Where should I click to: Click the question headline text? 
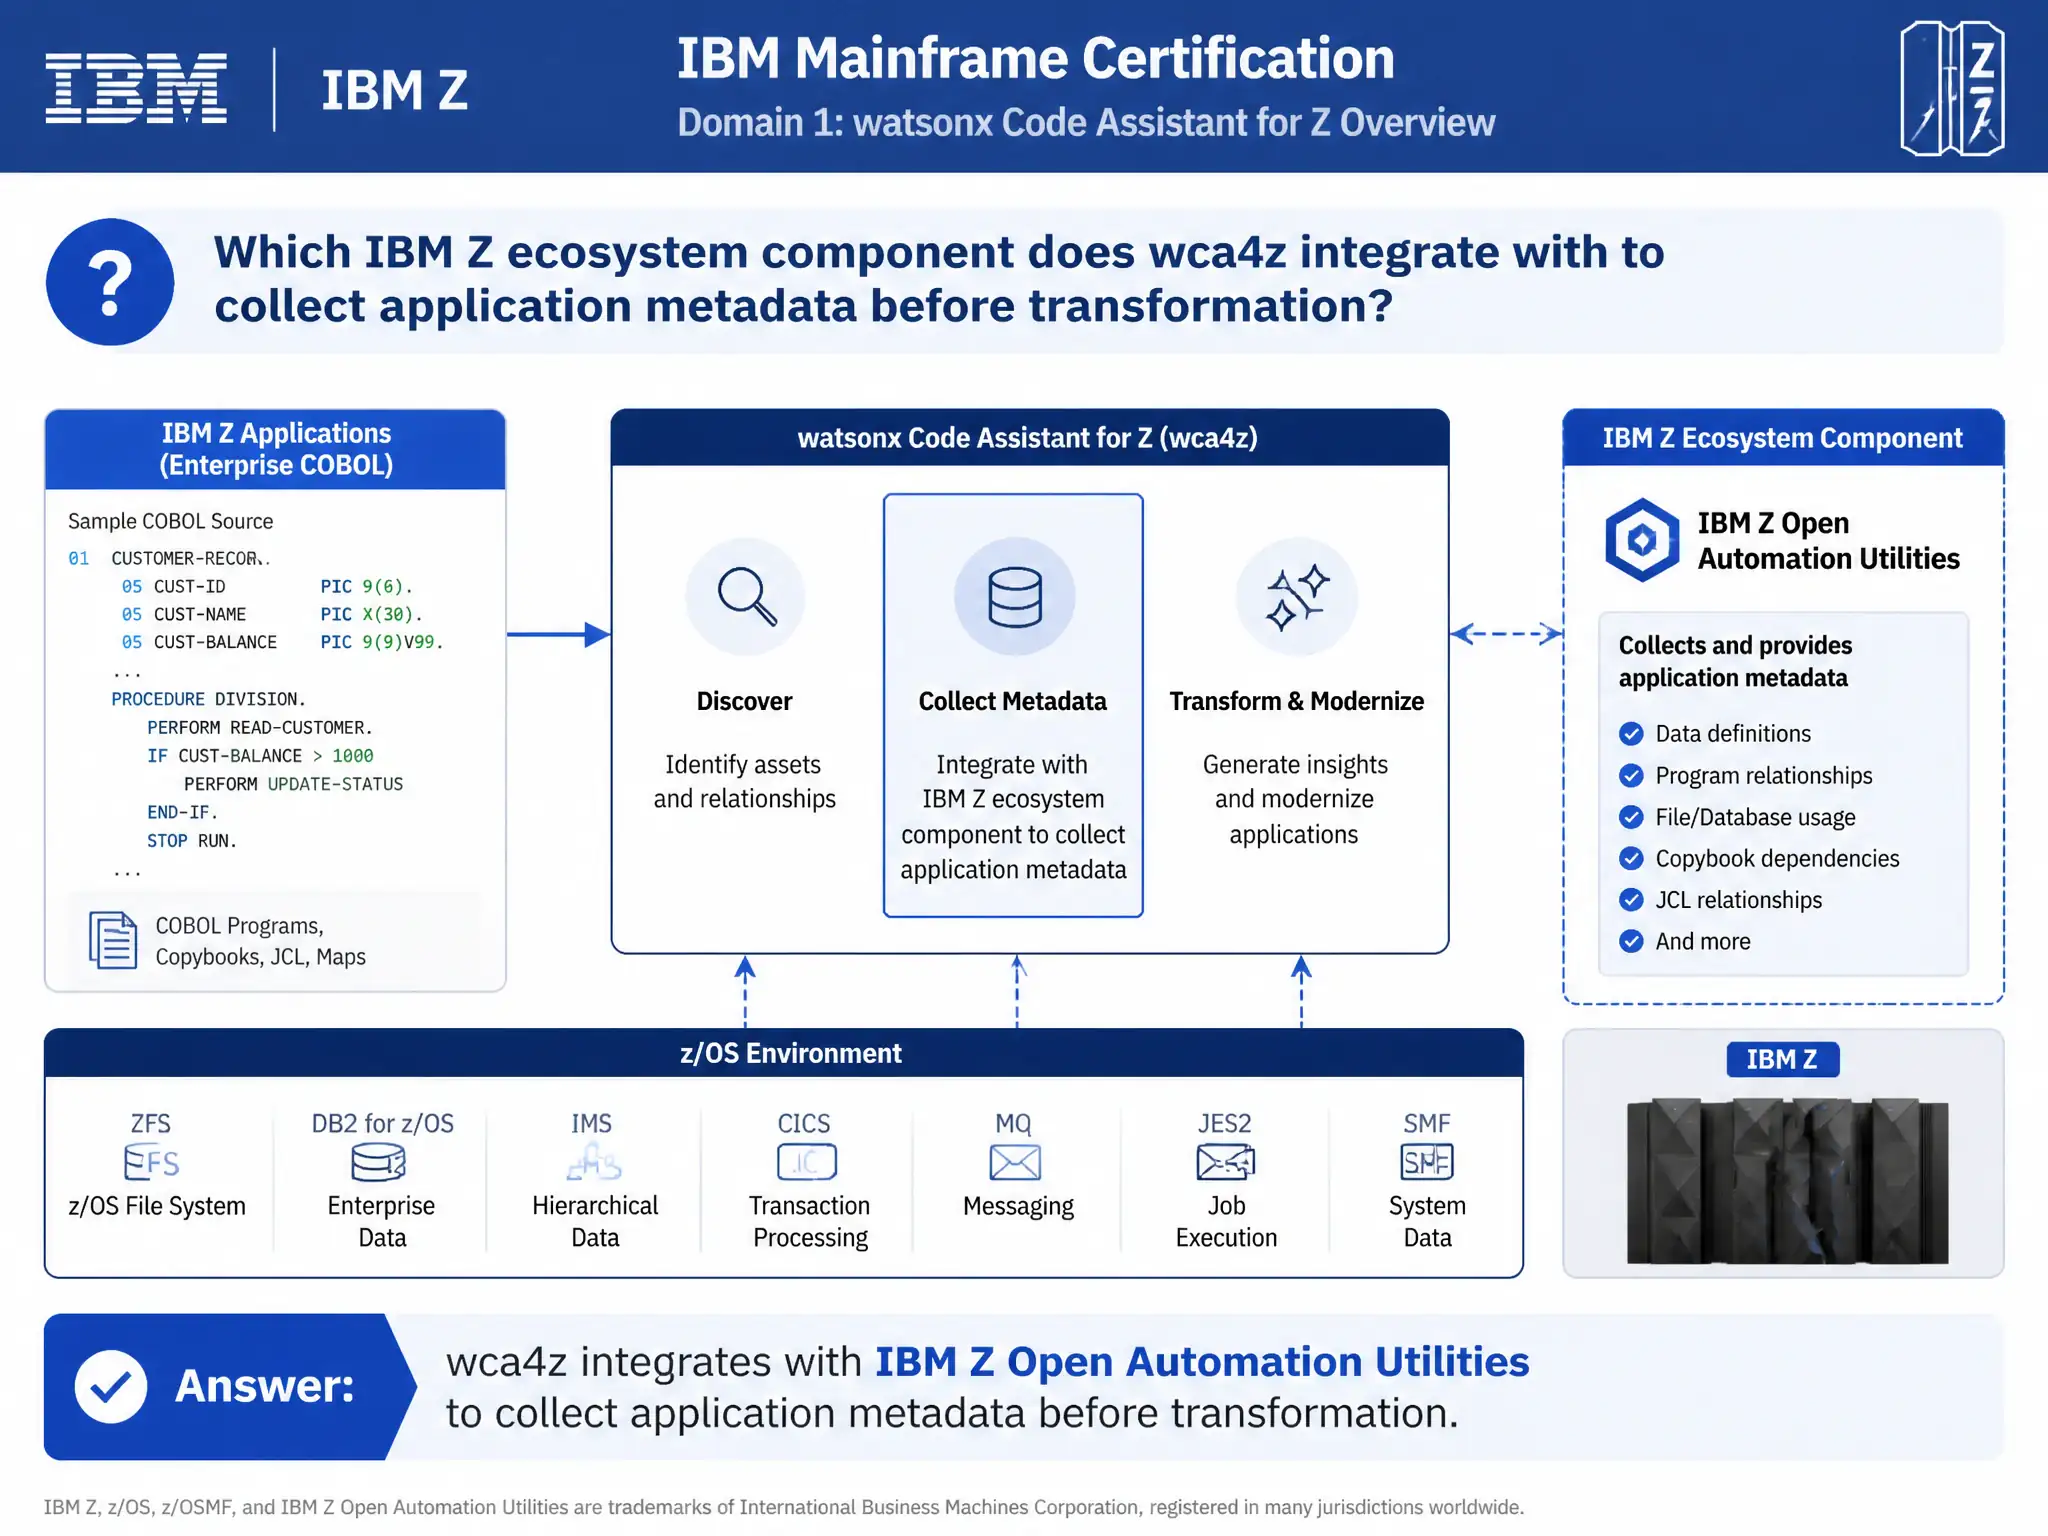tap(939, 279)
